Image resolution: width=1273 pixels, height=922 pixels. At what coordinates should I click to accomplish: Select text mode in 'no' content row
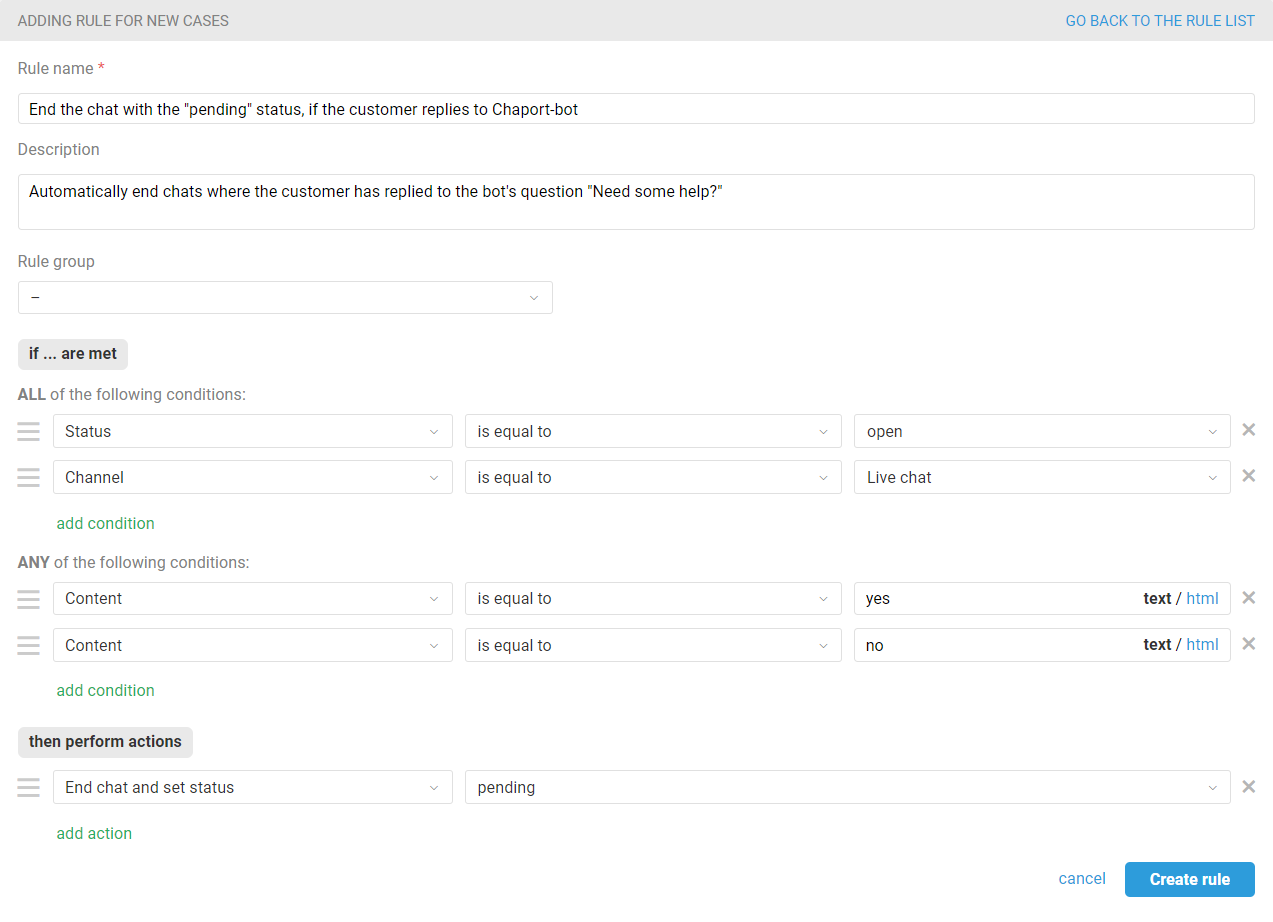(1157, 645)
